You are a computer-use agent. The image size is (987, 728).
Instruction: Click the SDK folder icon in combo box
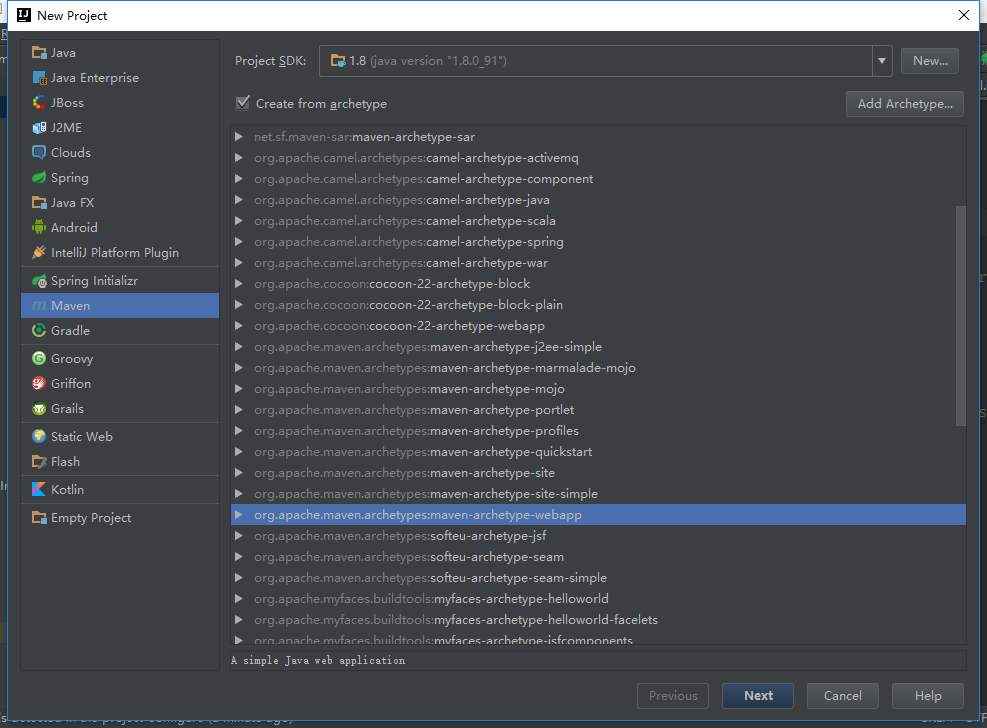338,61
